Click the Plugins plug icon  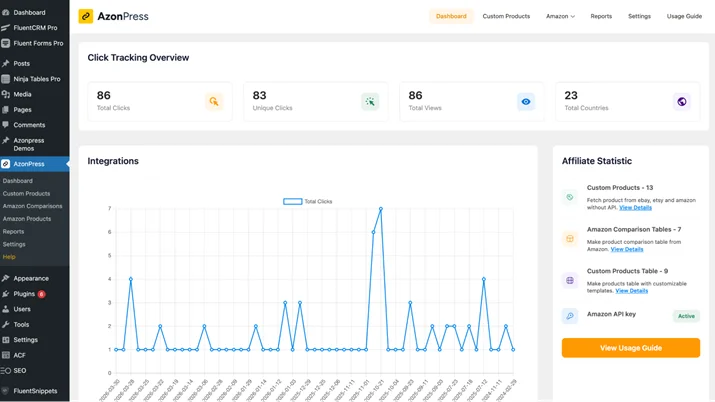click(5, 294)
